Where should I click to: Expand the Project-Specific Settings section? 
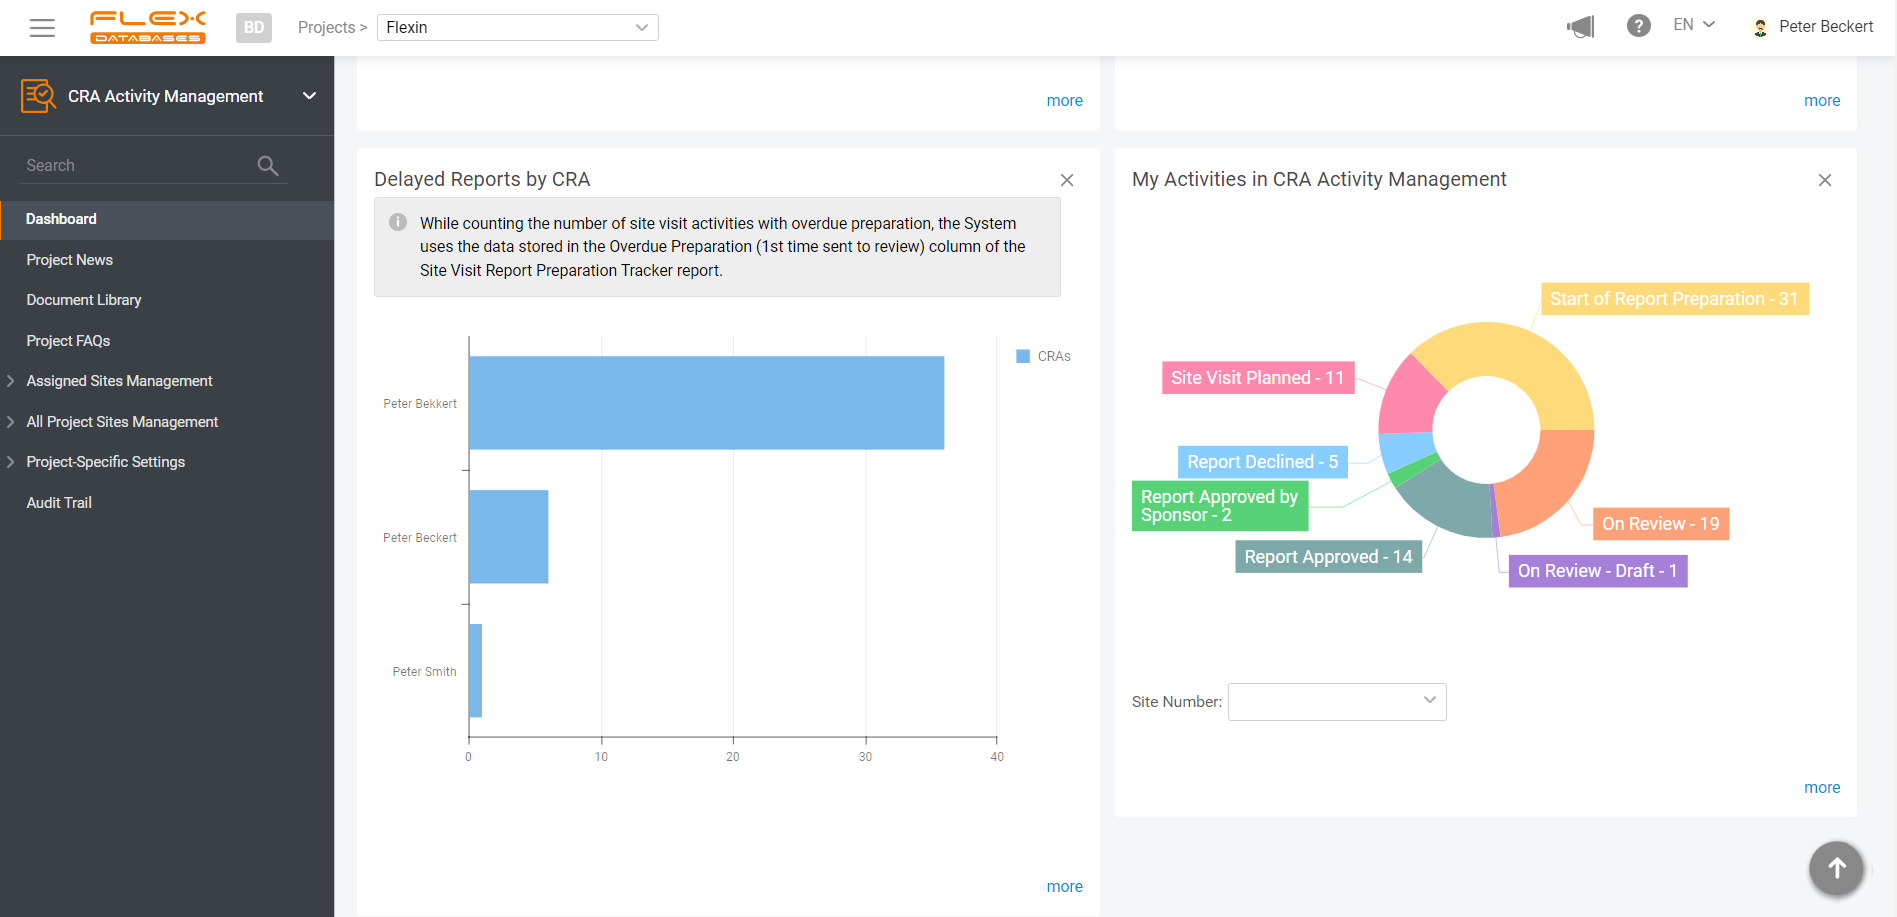tap(105, 462)
